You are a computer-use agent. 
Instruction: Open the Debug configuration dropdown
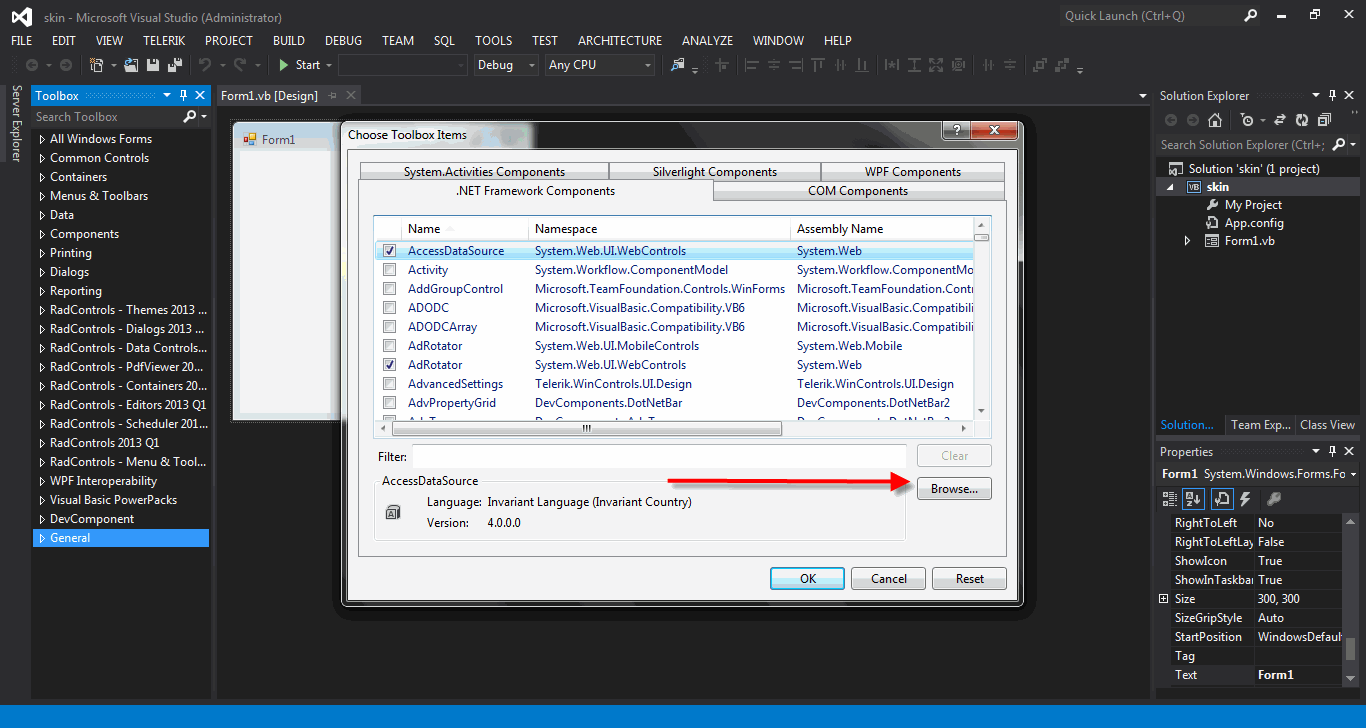(530, 65)
